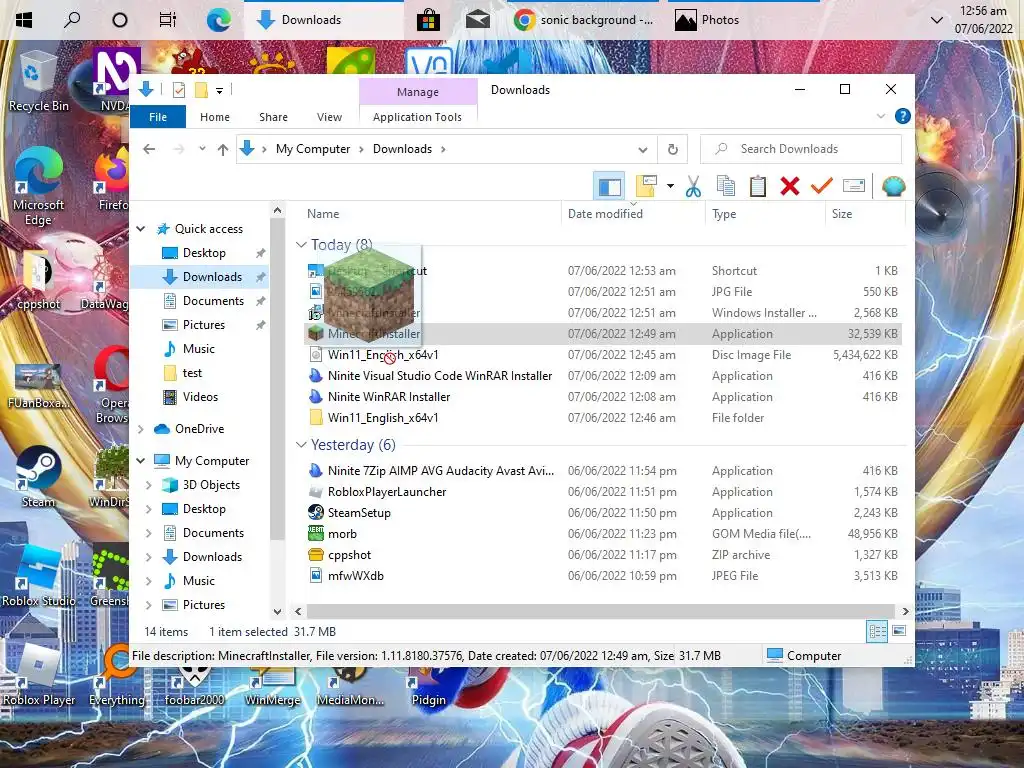Open Microsoft Store from taskbar
This screenshot has width=1024, height=768.
[x=428, y=20]
